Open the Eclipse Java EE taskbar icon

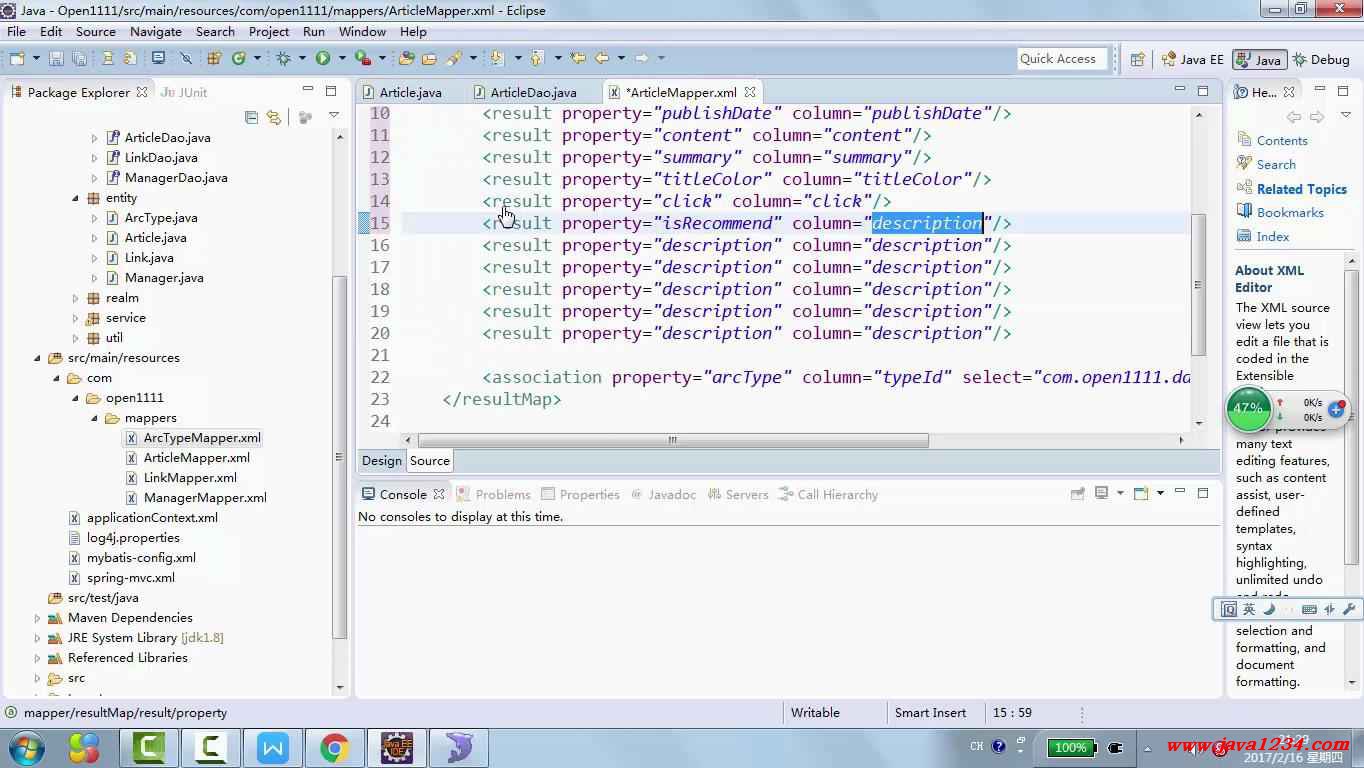tap(397, 747)
